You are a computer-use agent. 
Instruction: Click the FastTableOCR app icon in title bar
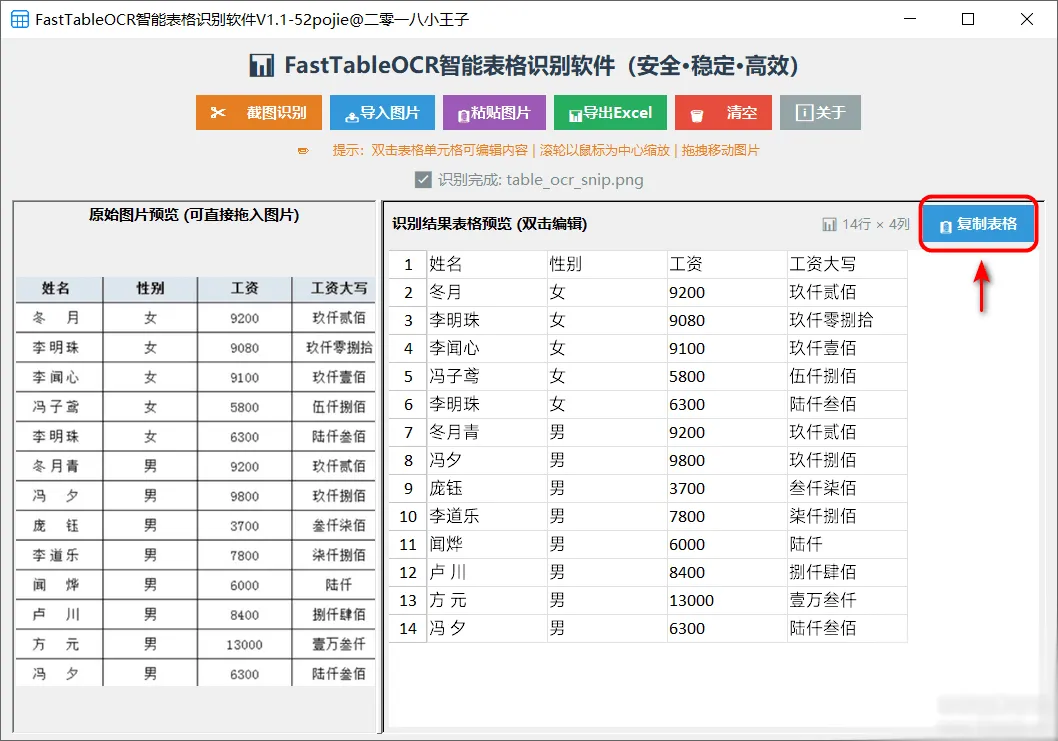pyautogui.click(x=20, y=19)
